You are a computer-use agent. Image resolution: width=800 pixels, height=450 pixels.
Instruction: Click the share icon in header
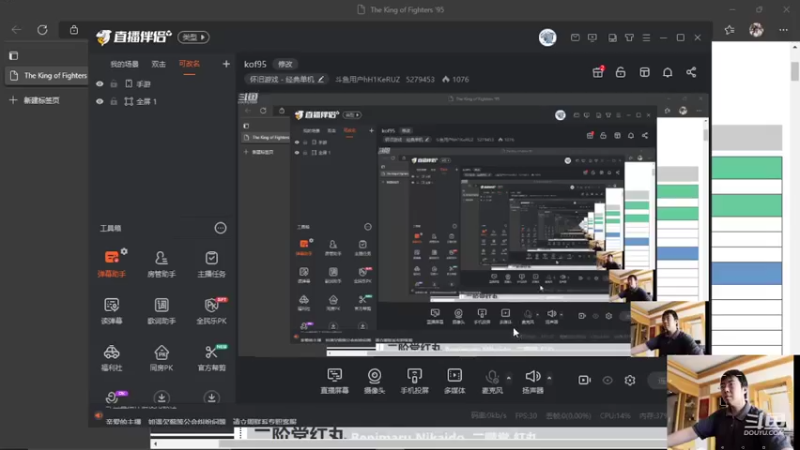(691, 72)
